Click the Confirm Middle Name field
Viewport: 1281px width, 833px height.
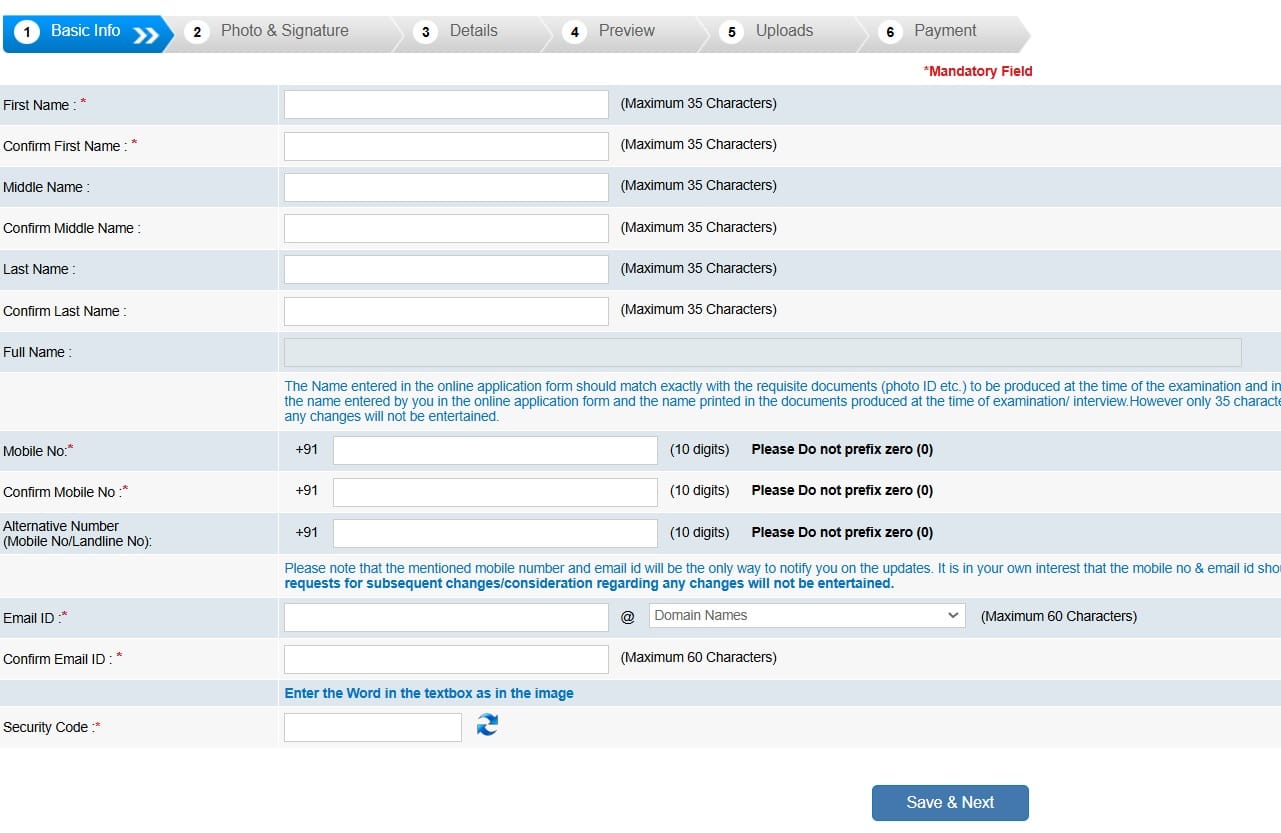coord(446,228)
